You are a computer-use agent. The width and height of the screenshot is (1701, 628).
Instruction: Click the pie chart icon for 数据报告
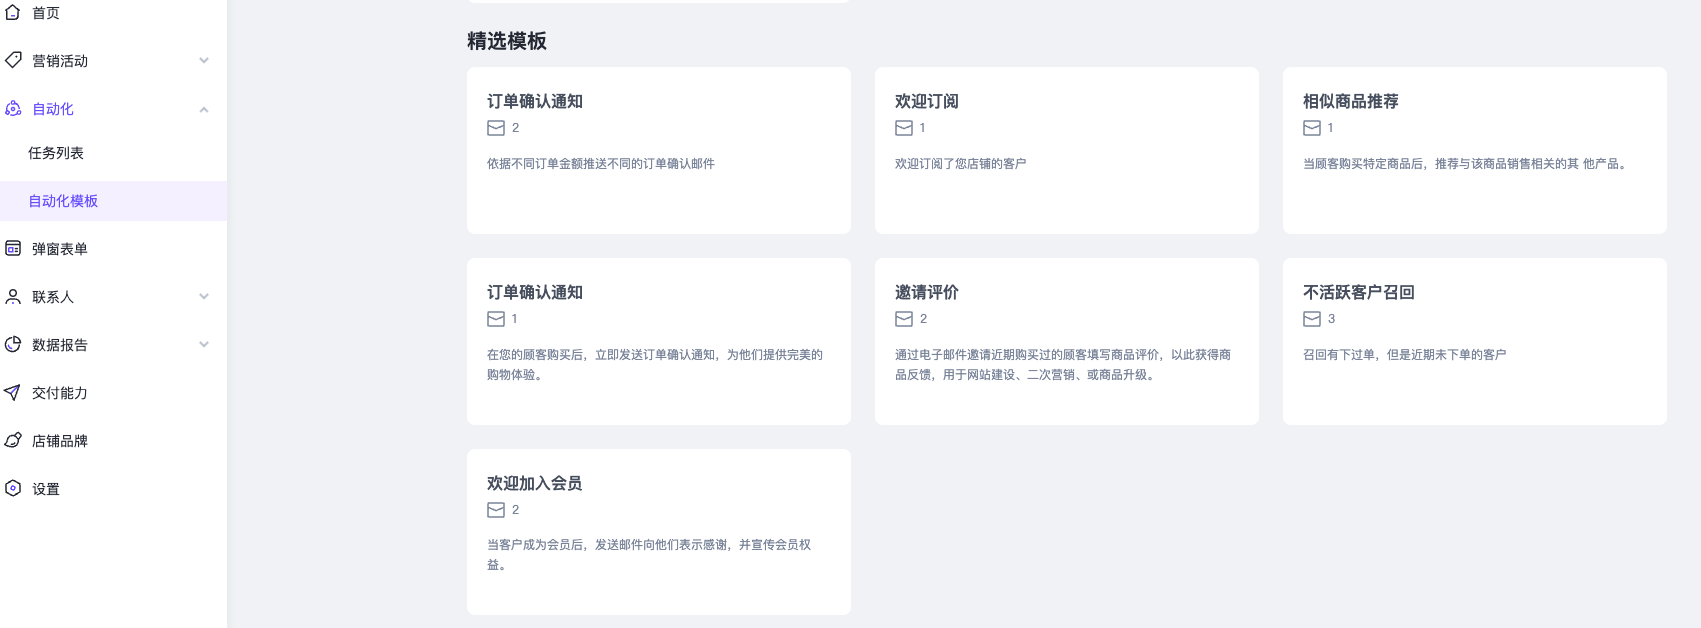(13, 344)
